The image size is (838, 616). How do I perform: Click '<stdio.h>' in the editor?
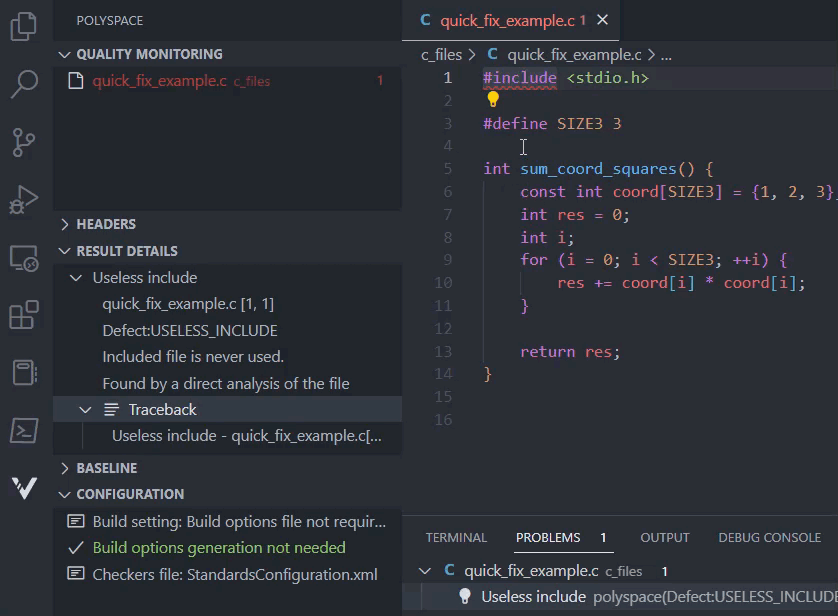tap(608, 78)
